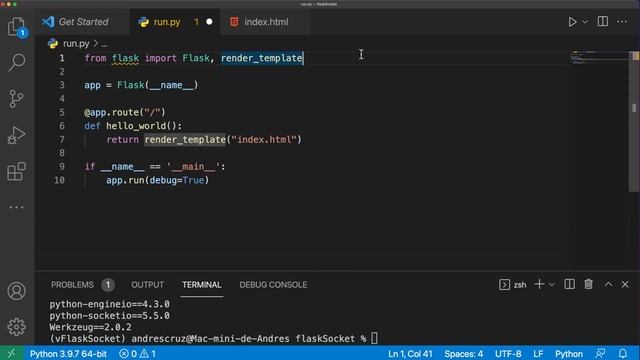
Task: Click the feedback icon in status bar
Action: point(600,353)
